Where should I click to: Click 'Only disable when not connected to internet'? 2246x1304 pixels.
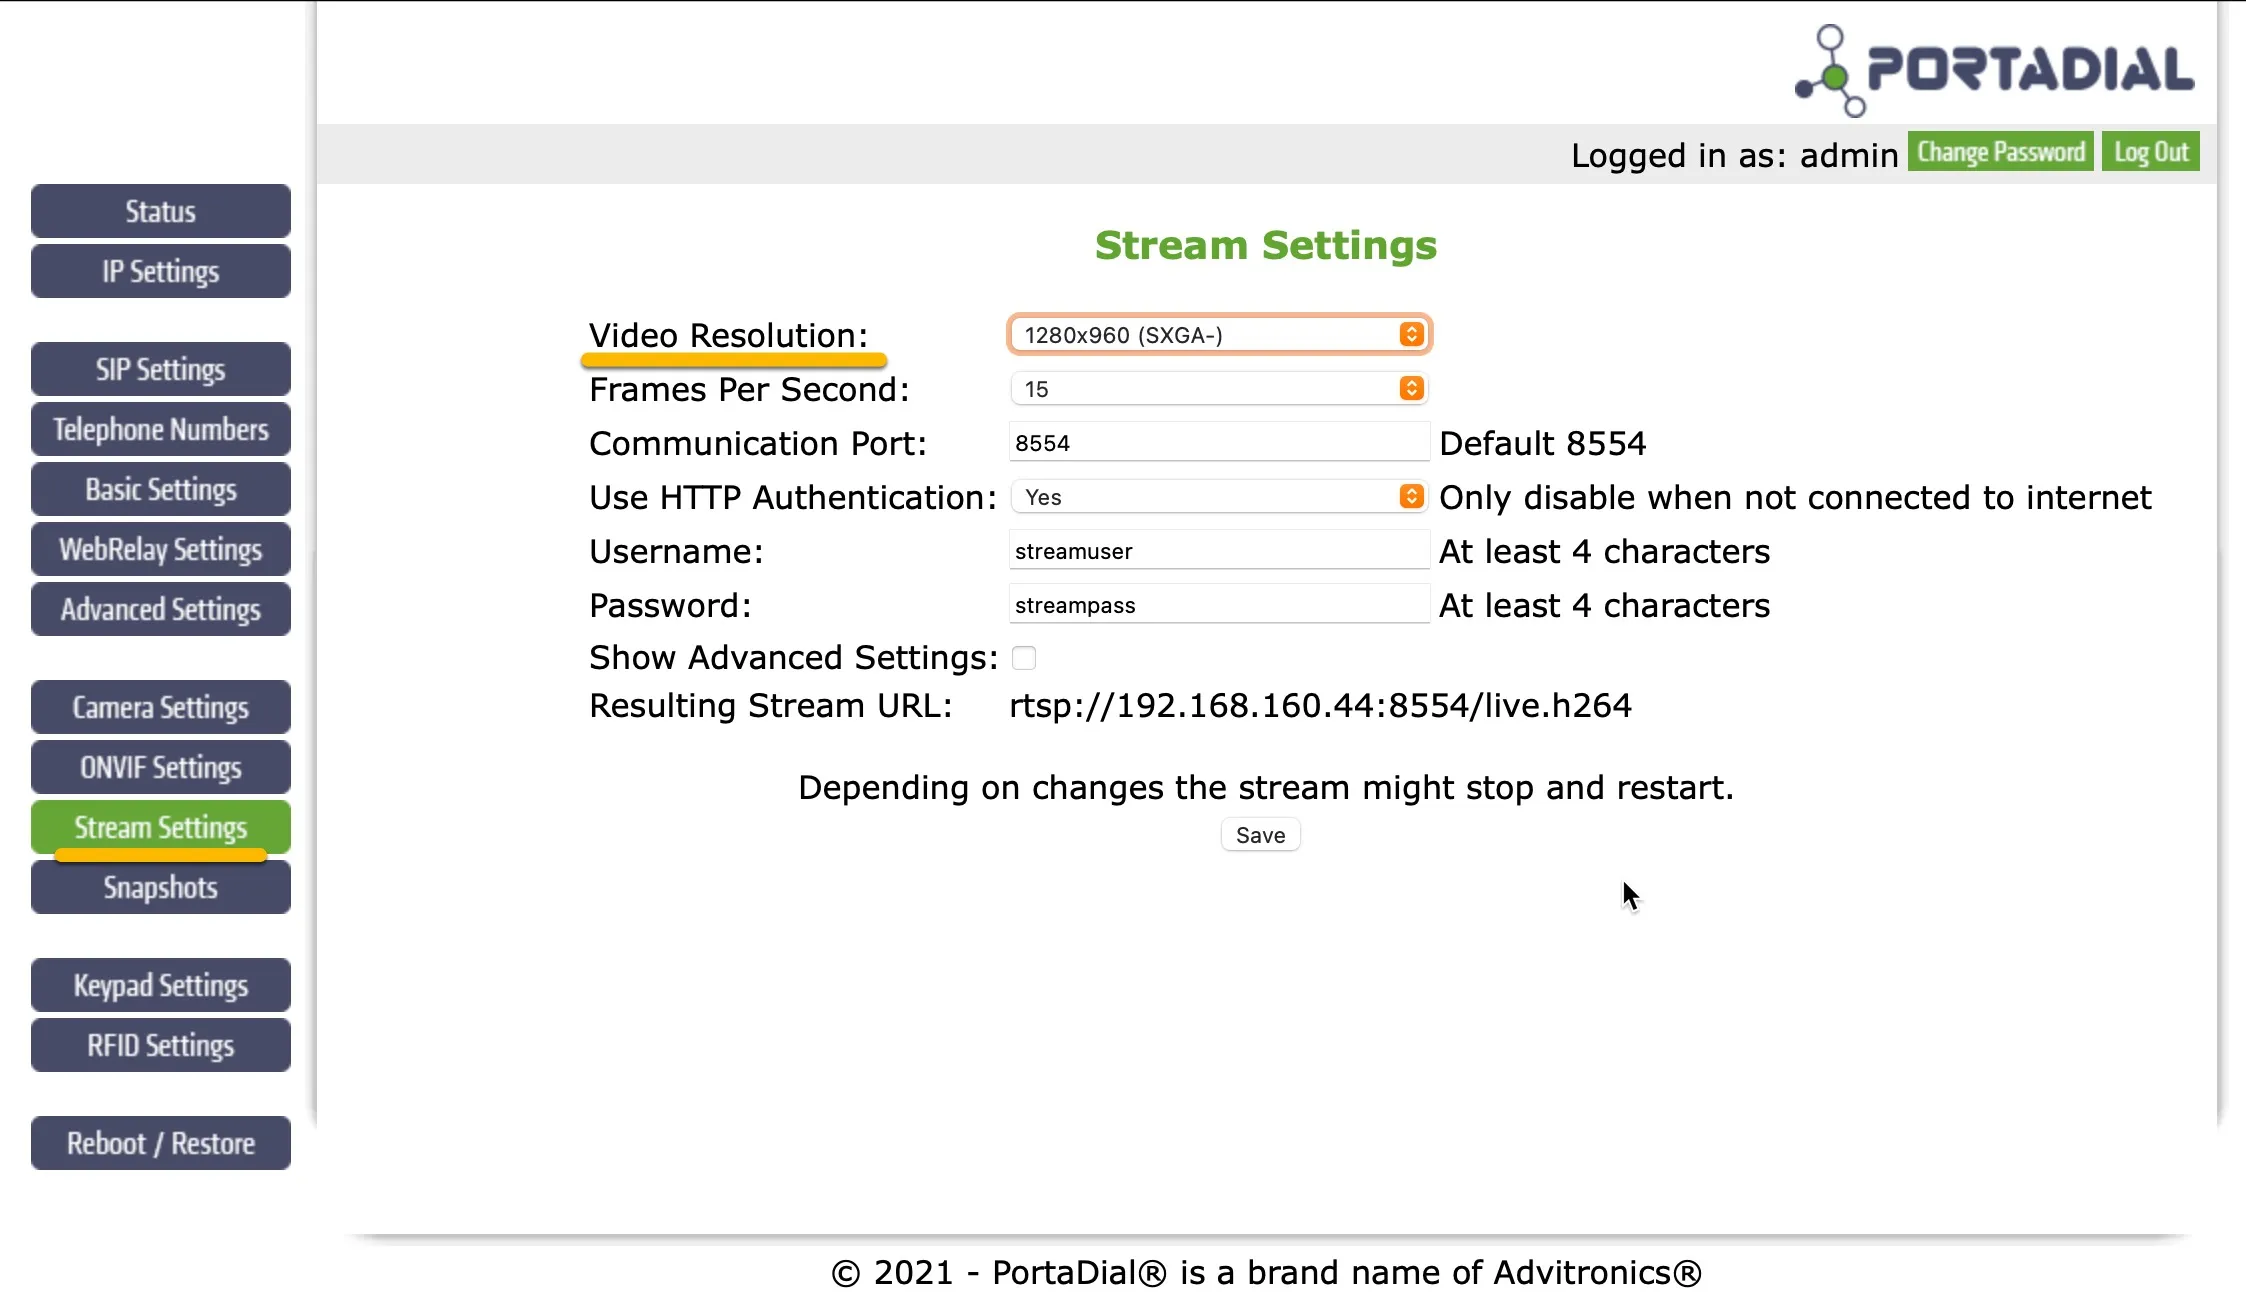1795,497
